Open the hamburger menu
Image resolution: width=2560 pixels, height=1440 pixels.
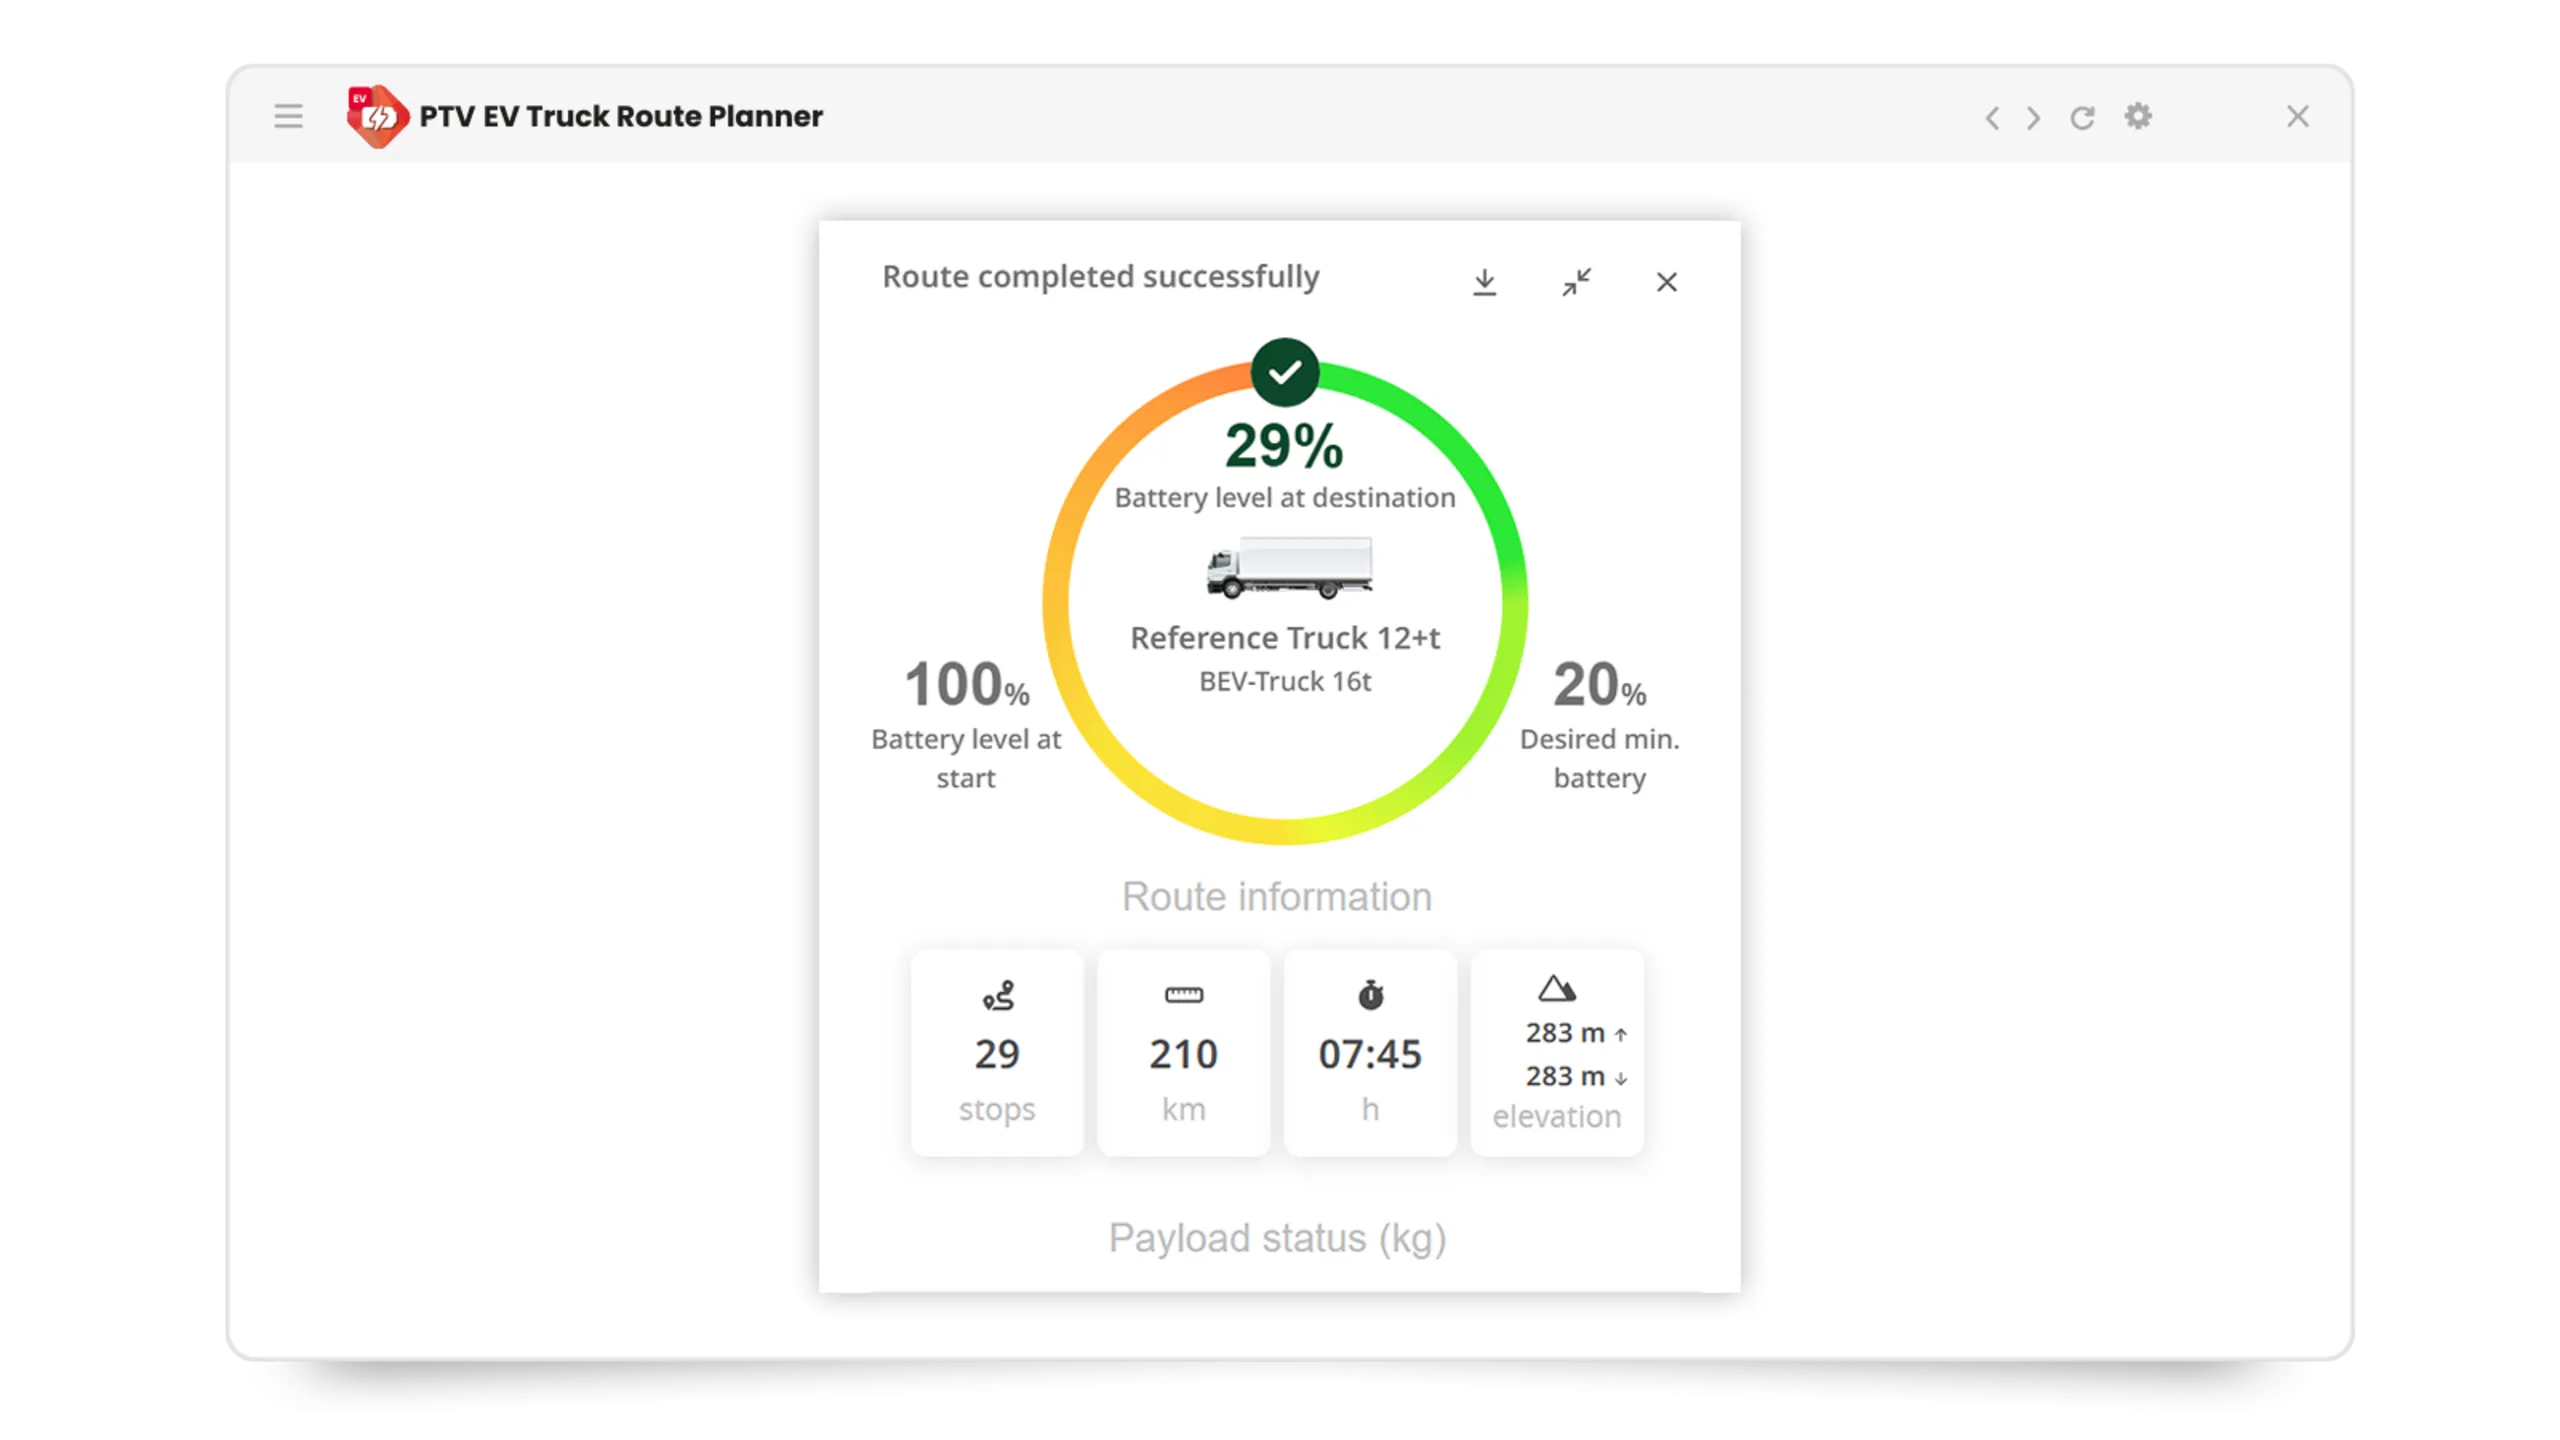288,117
